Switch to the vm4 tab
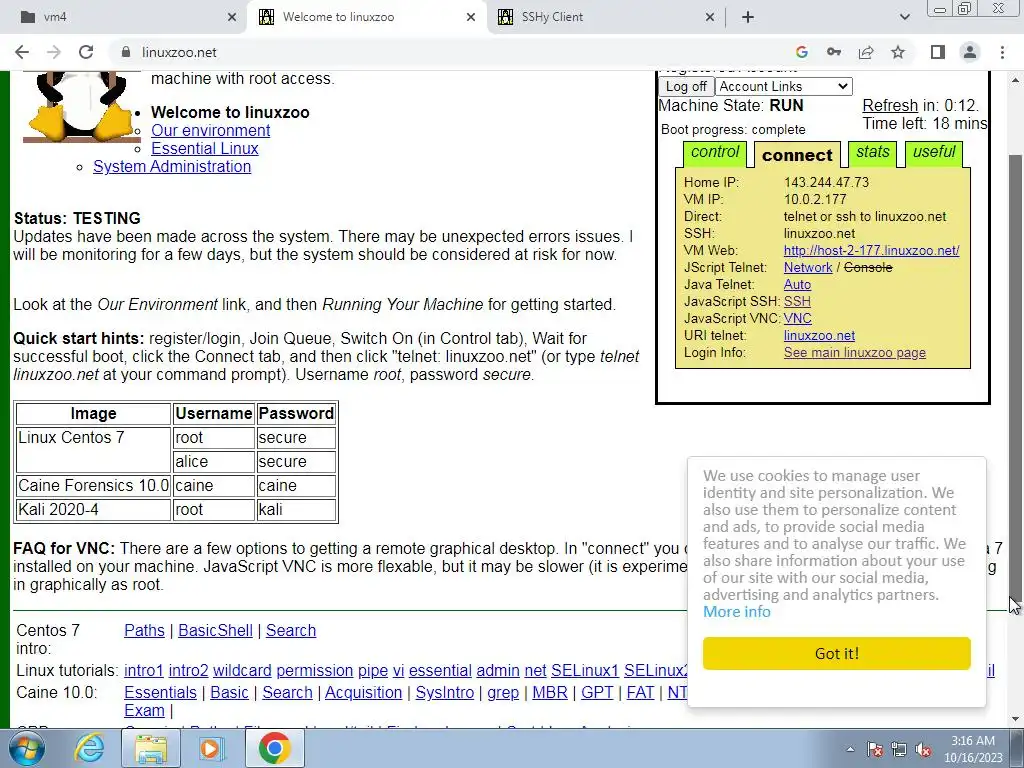Viewport: 1024px width, 768px height. [x=123, y=17]
